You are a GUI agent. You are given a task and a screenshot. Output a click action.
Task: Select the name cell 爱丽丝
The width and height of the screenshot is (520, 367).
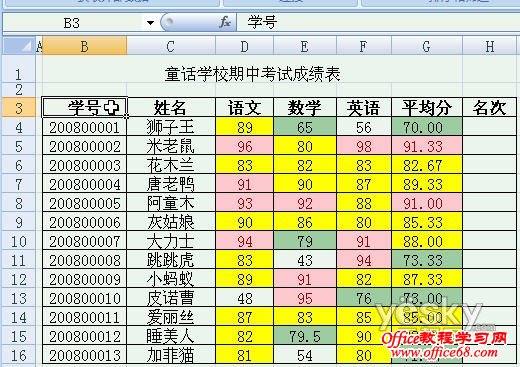pos(171,317)
